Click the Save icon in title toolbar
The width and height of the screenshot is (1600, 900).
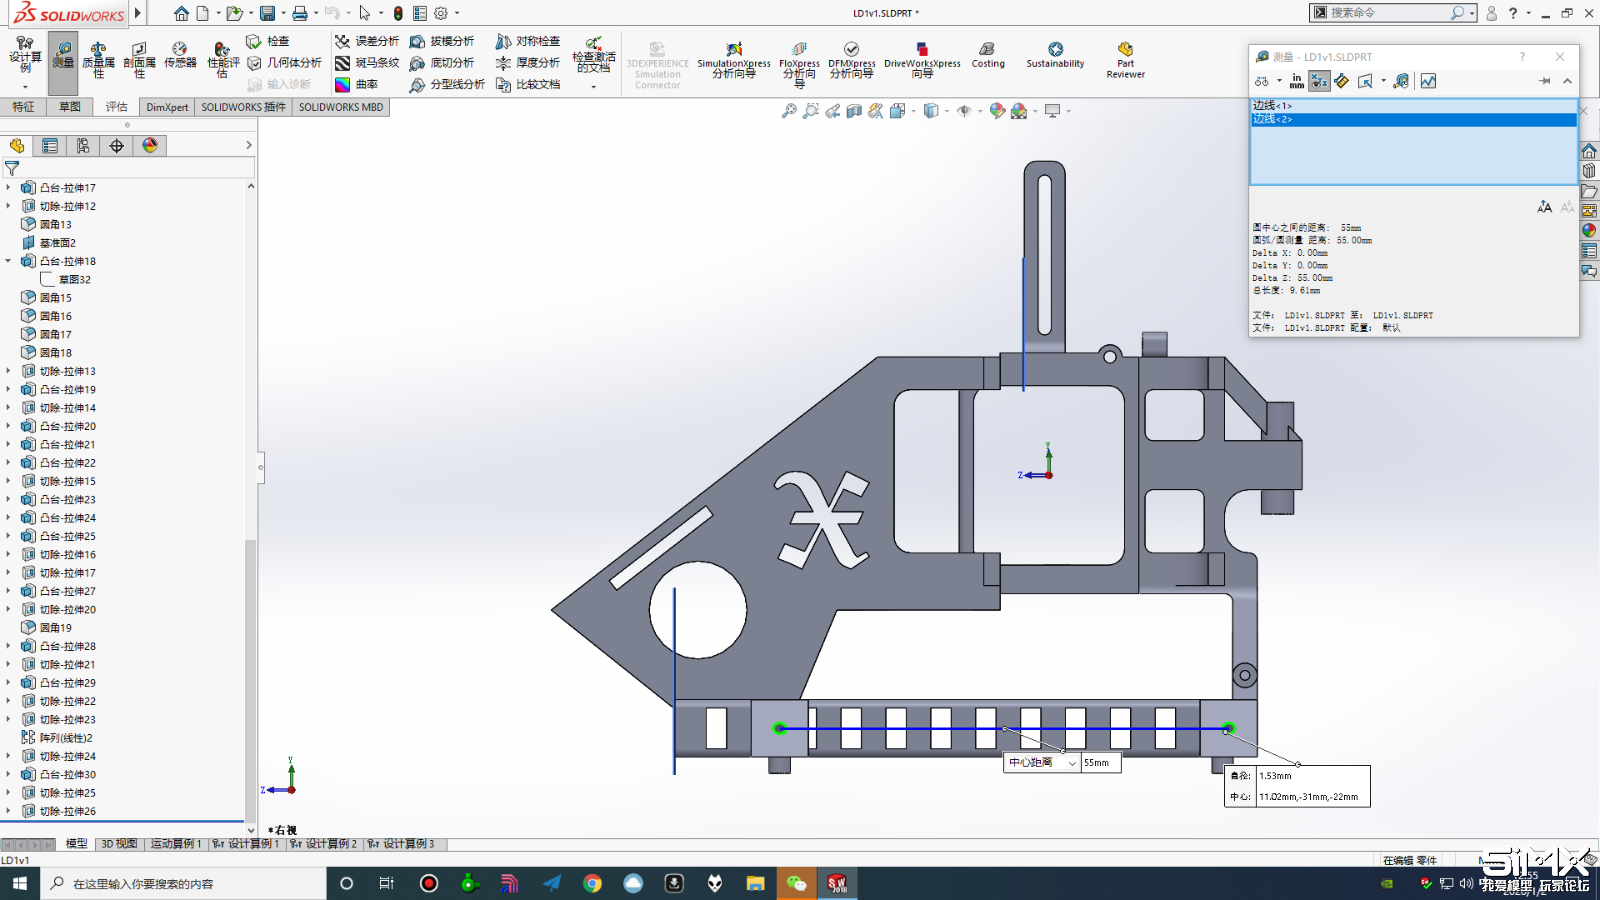[x=267, y=13]
